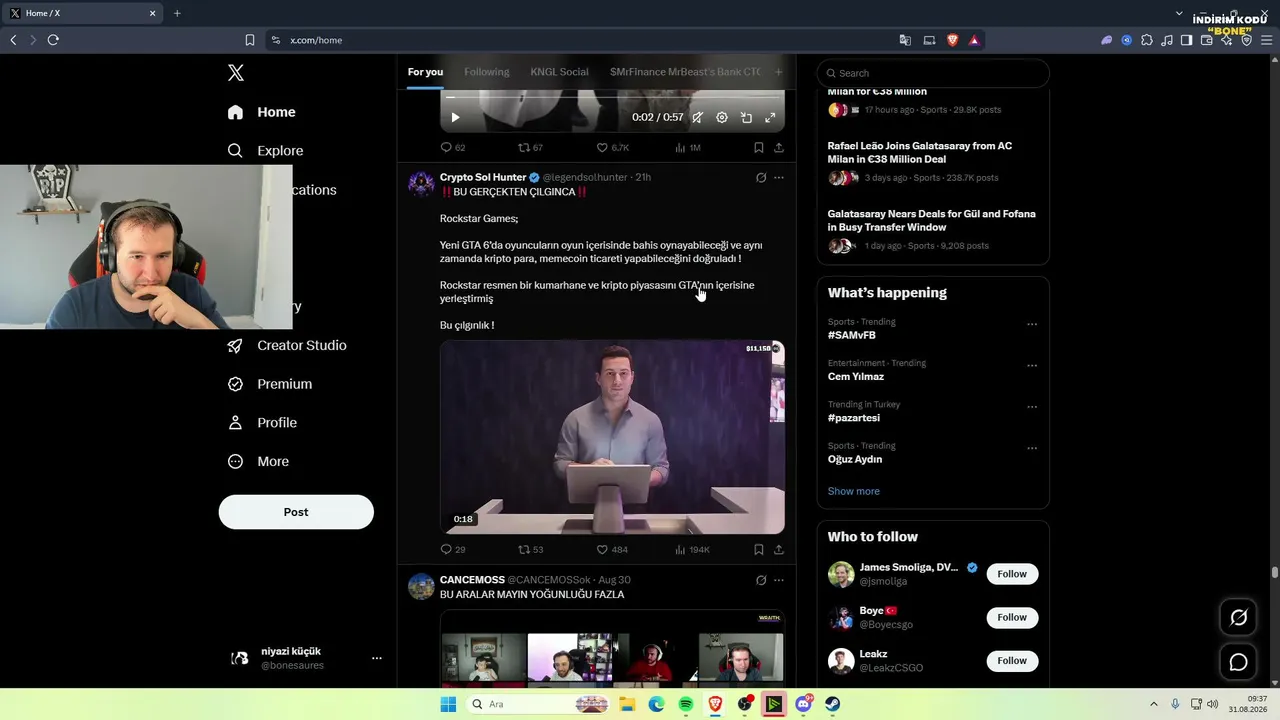1280x720 pixels.
Task: Toggle picture-in-picture on the top video
Action: coord(746,118)
